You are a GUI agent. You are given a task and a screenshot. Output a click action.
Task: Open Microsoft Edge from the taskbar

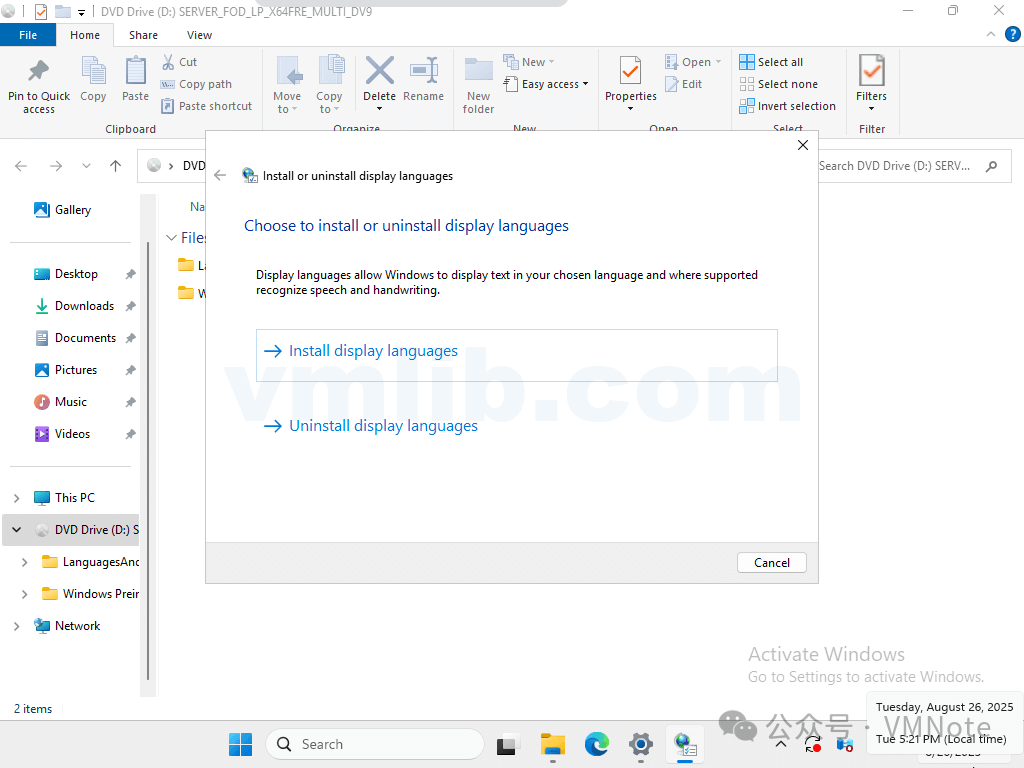pos(597,744)
